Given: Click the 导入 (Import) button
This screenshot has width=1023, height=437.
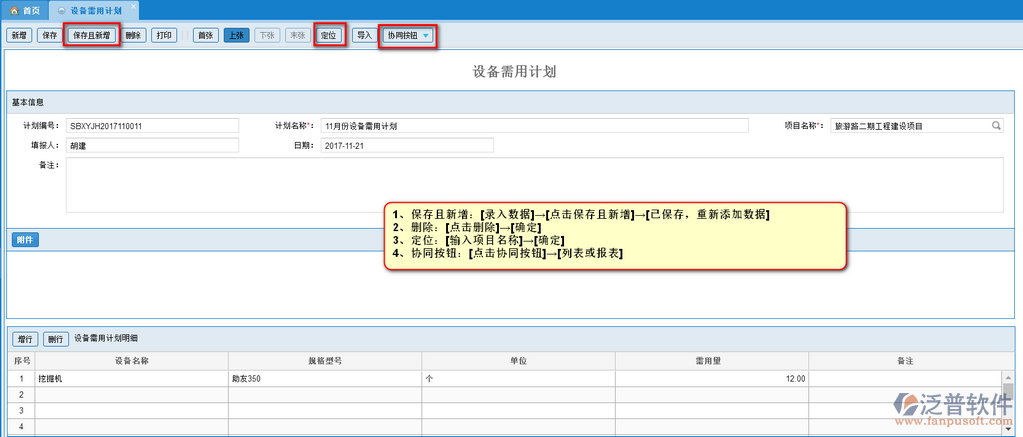Looking at the screenshot, I should coord(364,35).
